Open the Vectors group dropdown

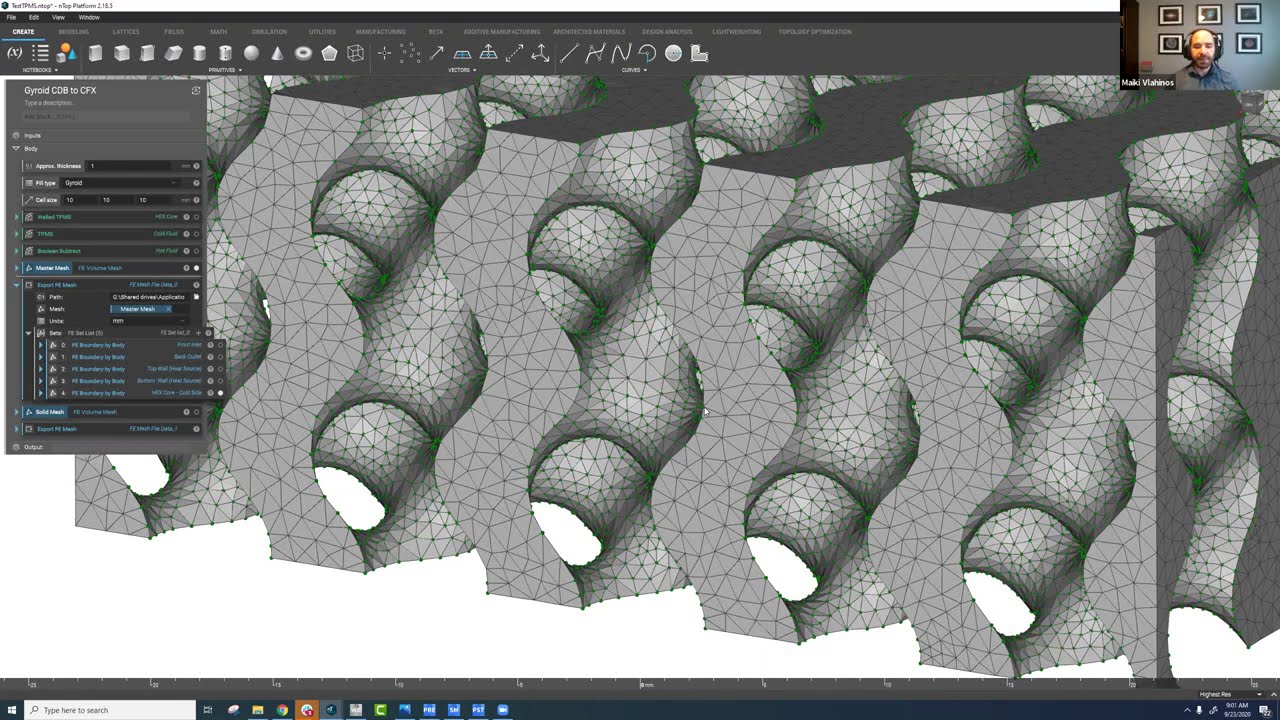click(x=461, y=70)
